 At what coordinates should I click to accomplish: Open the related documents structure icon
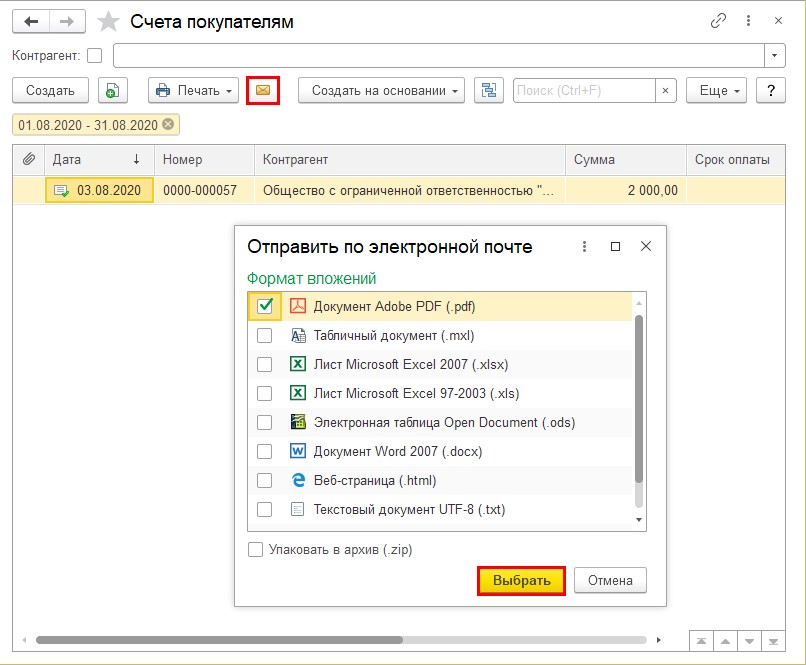click(488, 90)
